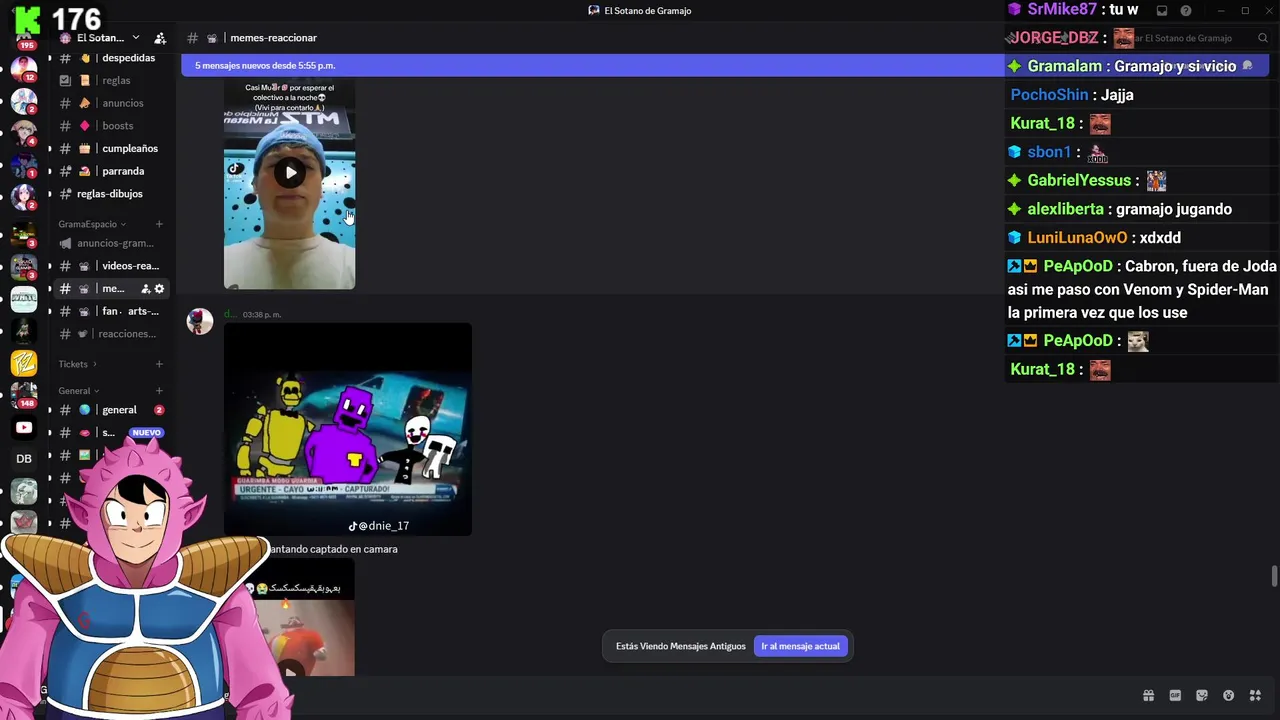Click alexliberta username in chat overlay
This screenshot has height=720, width=1280.
1065,209
